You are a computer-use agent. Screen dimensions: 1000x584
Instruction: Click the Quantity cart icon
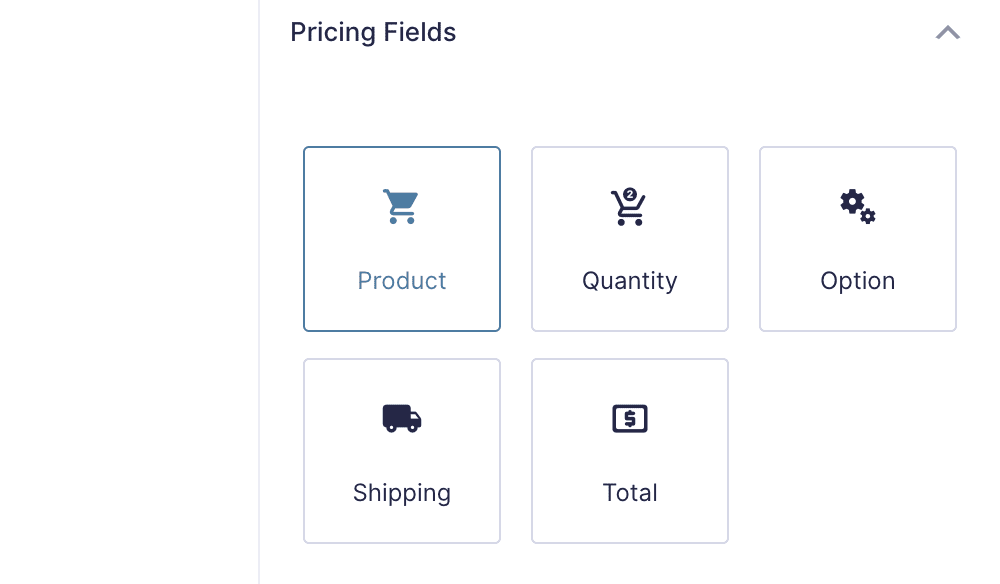tap(629, 208)
